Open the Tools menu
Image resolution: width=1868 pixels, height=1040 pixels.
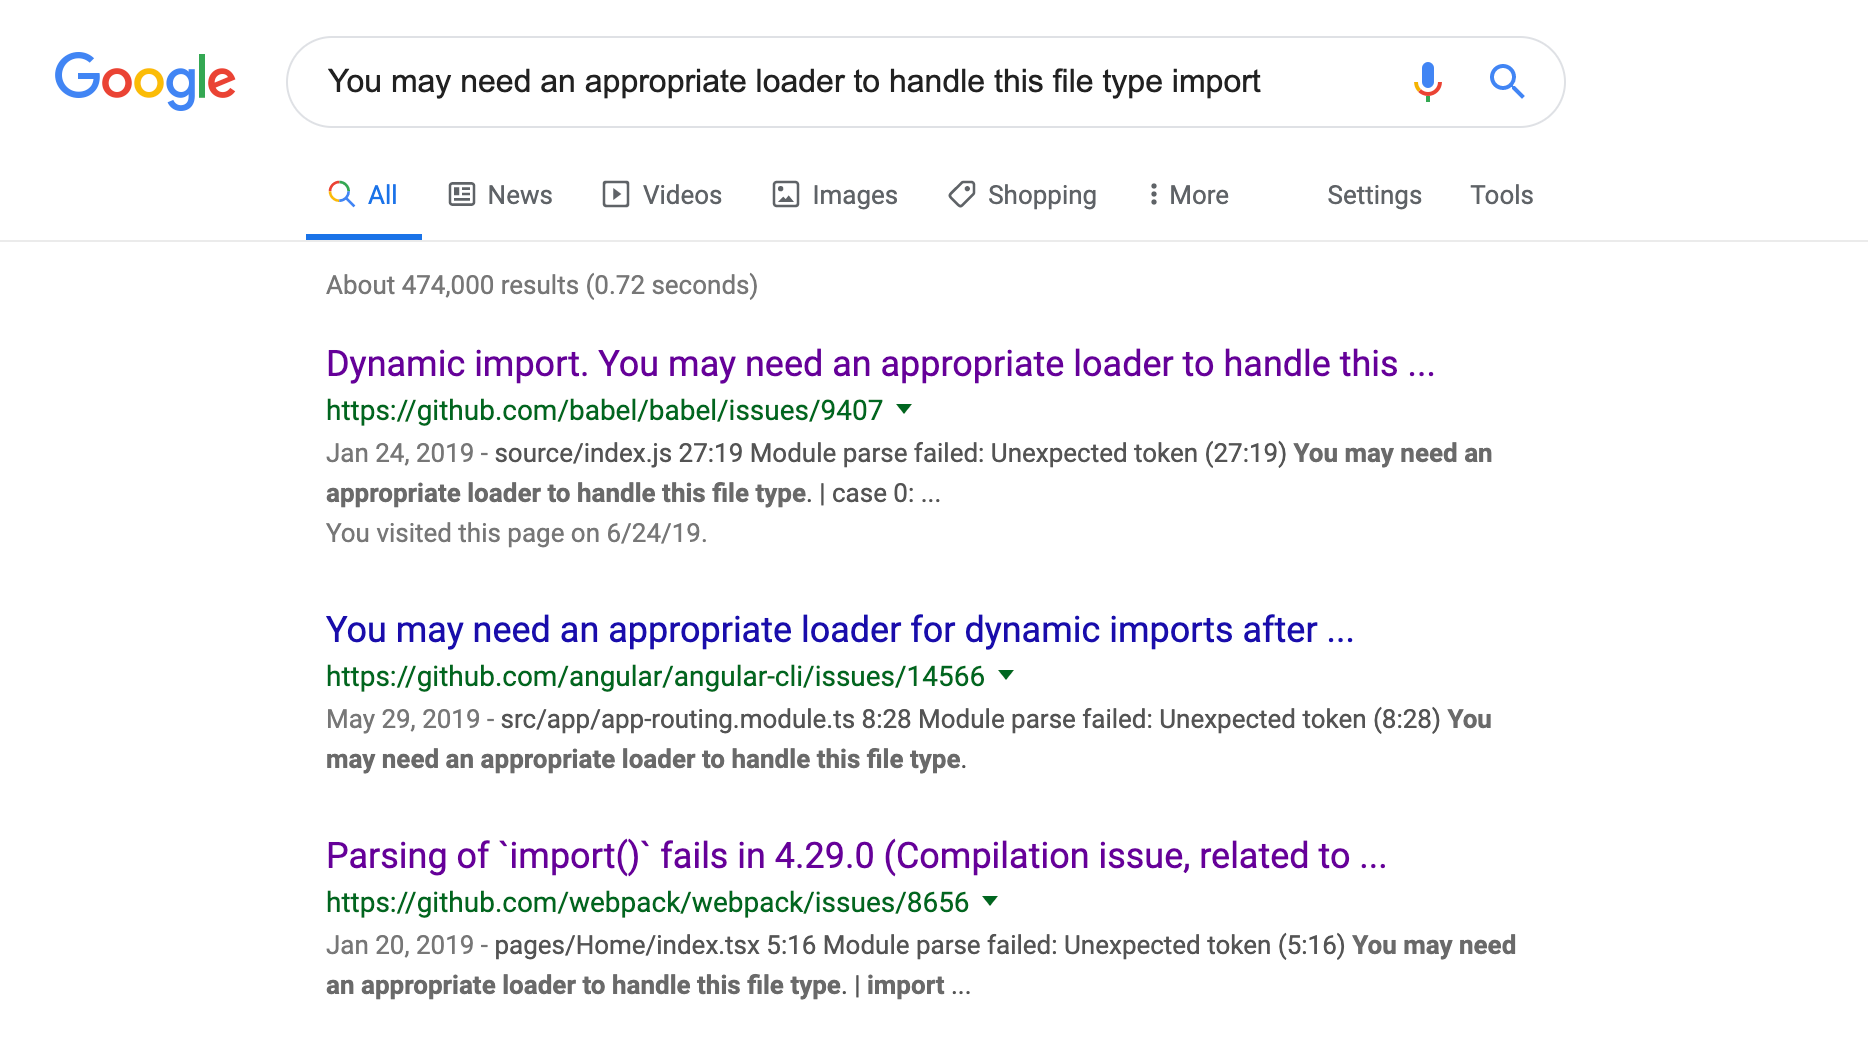pos(1501,195)
